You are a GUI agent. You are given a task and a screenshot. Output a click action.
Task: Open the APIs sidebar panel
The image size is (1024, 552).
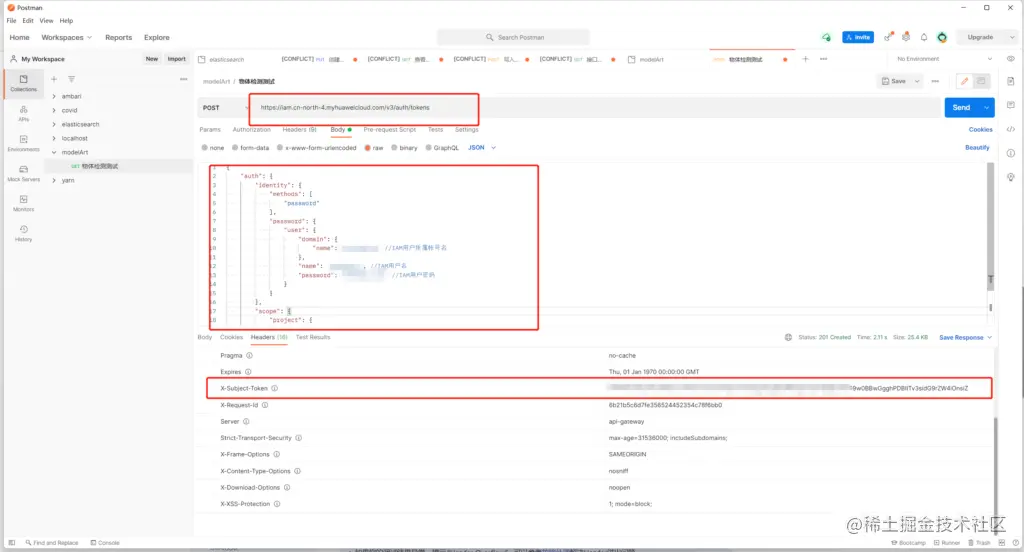24,114
